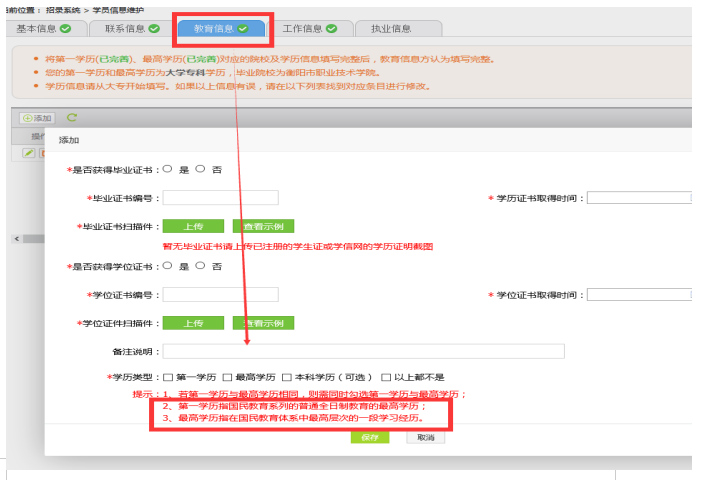This screenshot has height=480, width=722.
Task: Click the 毕业证书编号 input field
Action: click(x=220, y=198)
